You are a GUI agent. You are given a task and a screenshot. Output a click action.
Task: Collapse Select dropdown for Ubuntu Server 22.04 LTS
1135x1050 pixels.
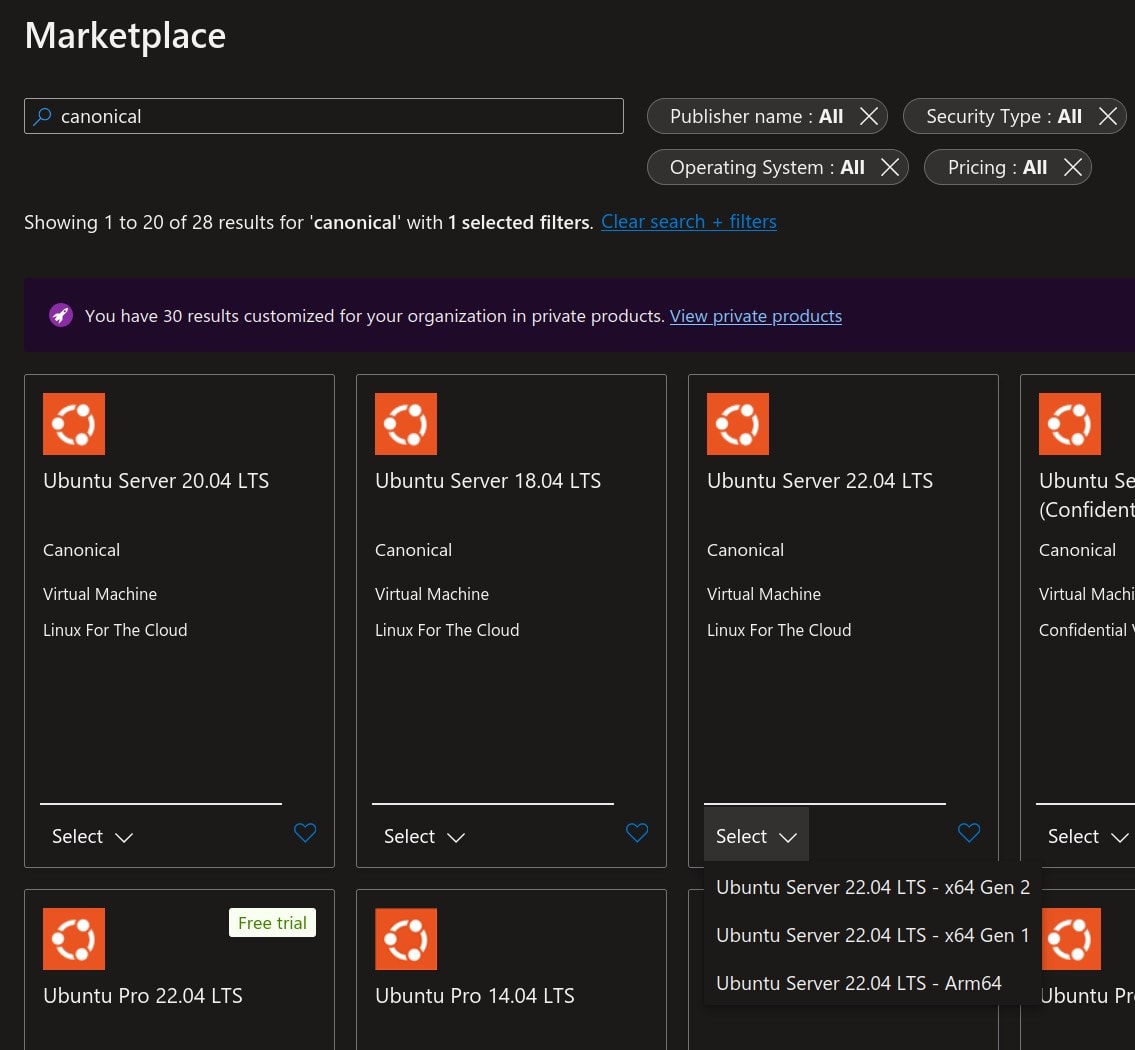pyautogui.click(x=756, y=836)
